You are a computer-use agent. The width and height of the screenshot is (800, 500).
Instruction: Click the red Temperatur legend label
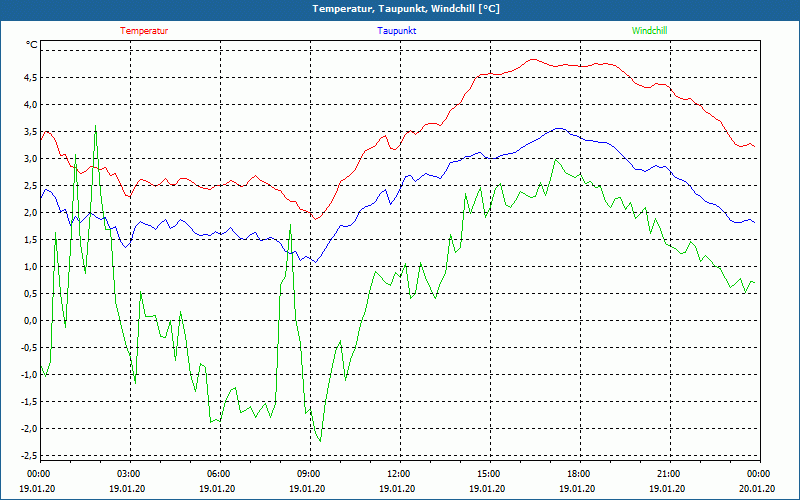coord(144,31)
